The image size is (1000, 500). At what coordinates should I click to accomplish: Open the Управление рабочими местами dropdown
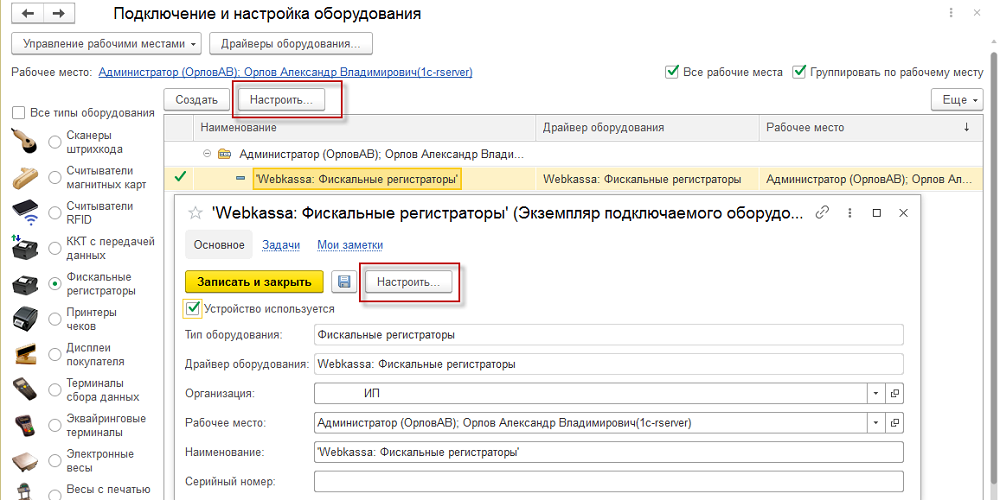tap(107, 44)
